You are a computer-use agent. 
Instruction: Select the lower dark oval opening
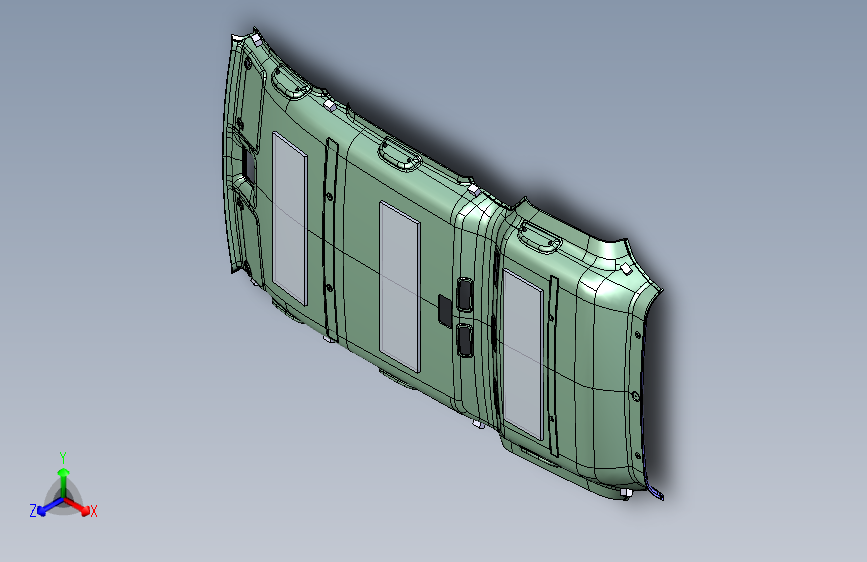(x=464, y=340)
